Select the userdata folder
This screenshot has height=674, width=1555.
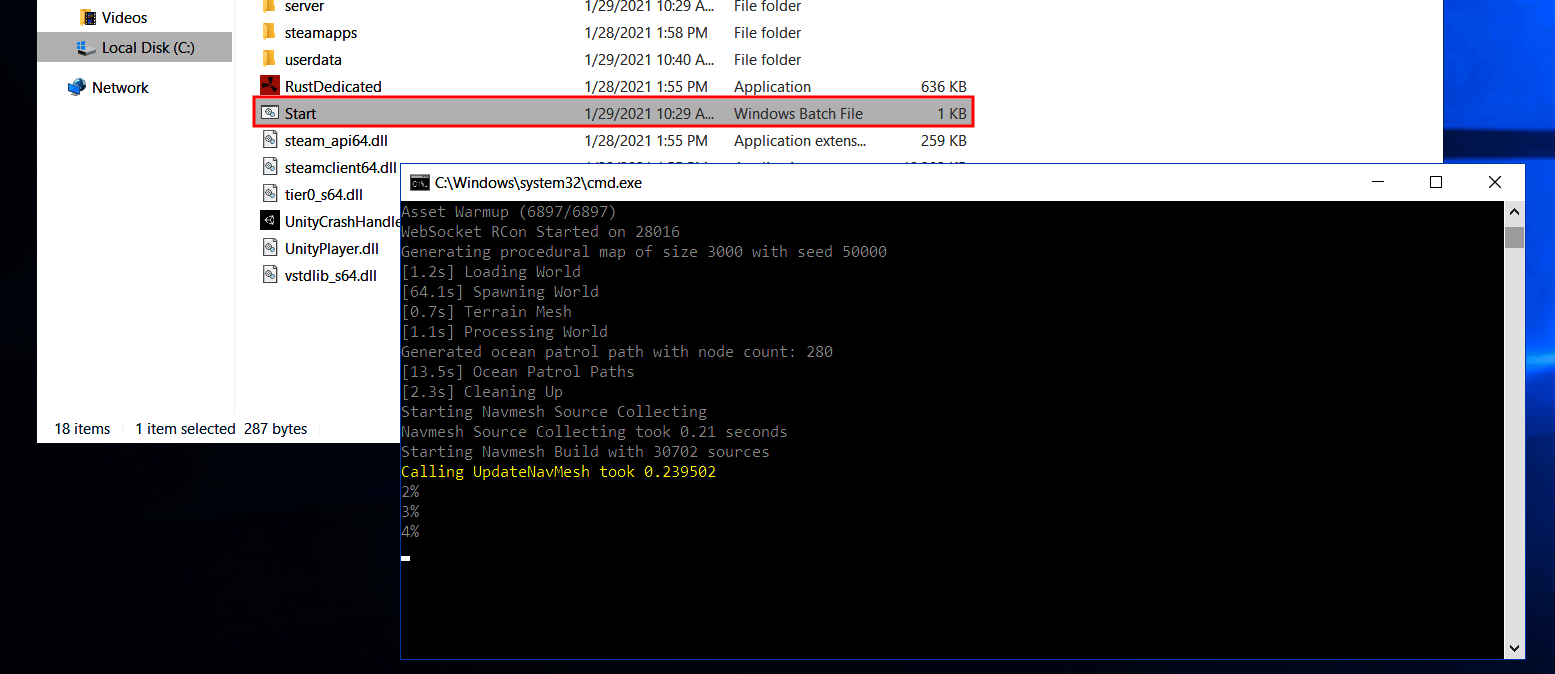coord(314,59)
